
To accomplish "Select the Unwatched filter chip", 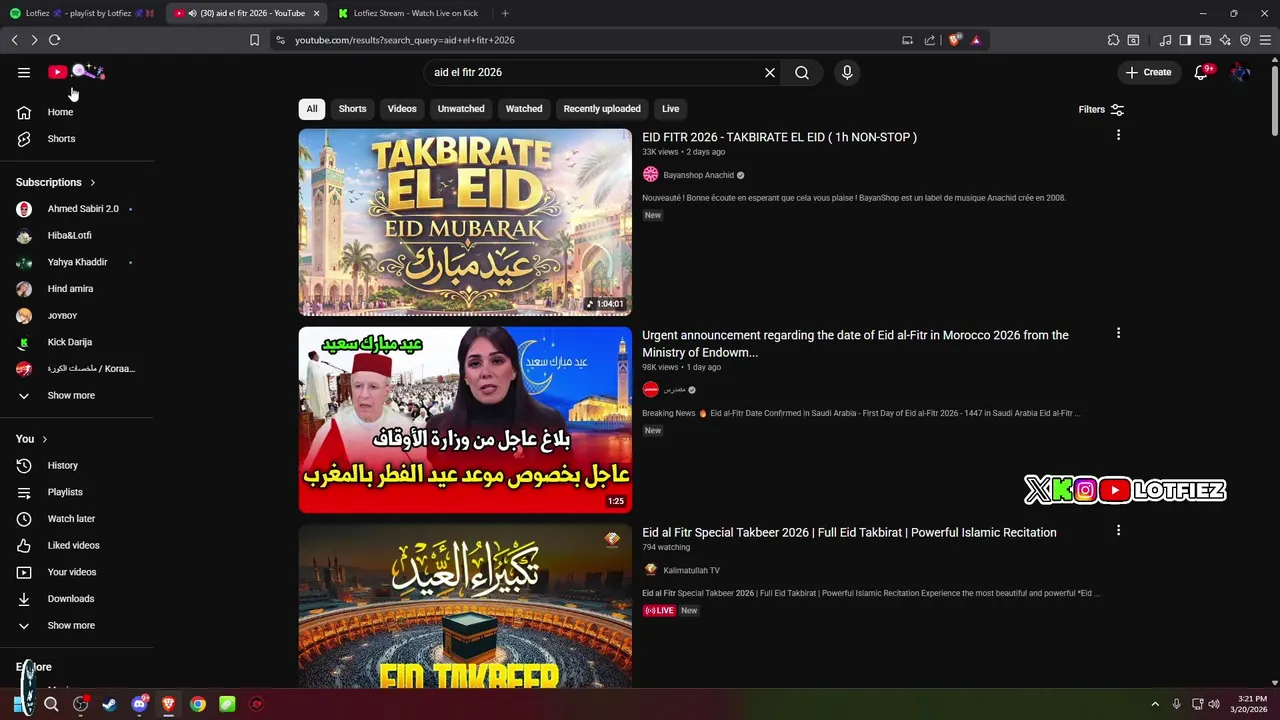I will pyautogui.click(x=461, y=109).
